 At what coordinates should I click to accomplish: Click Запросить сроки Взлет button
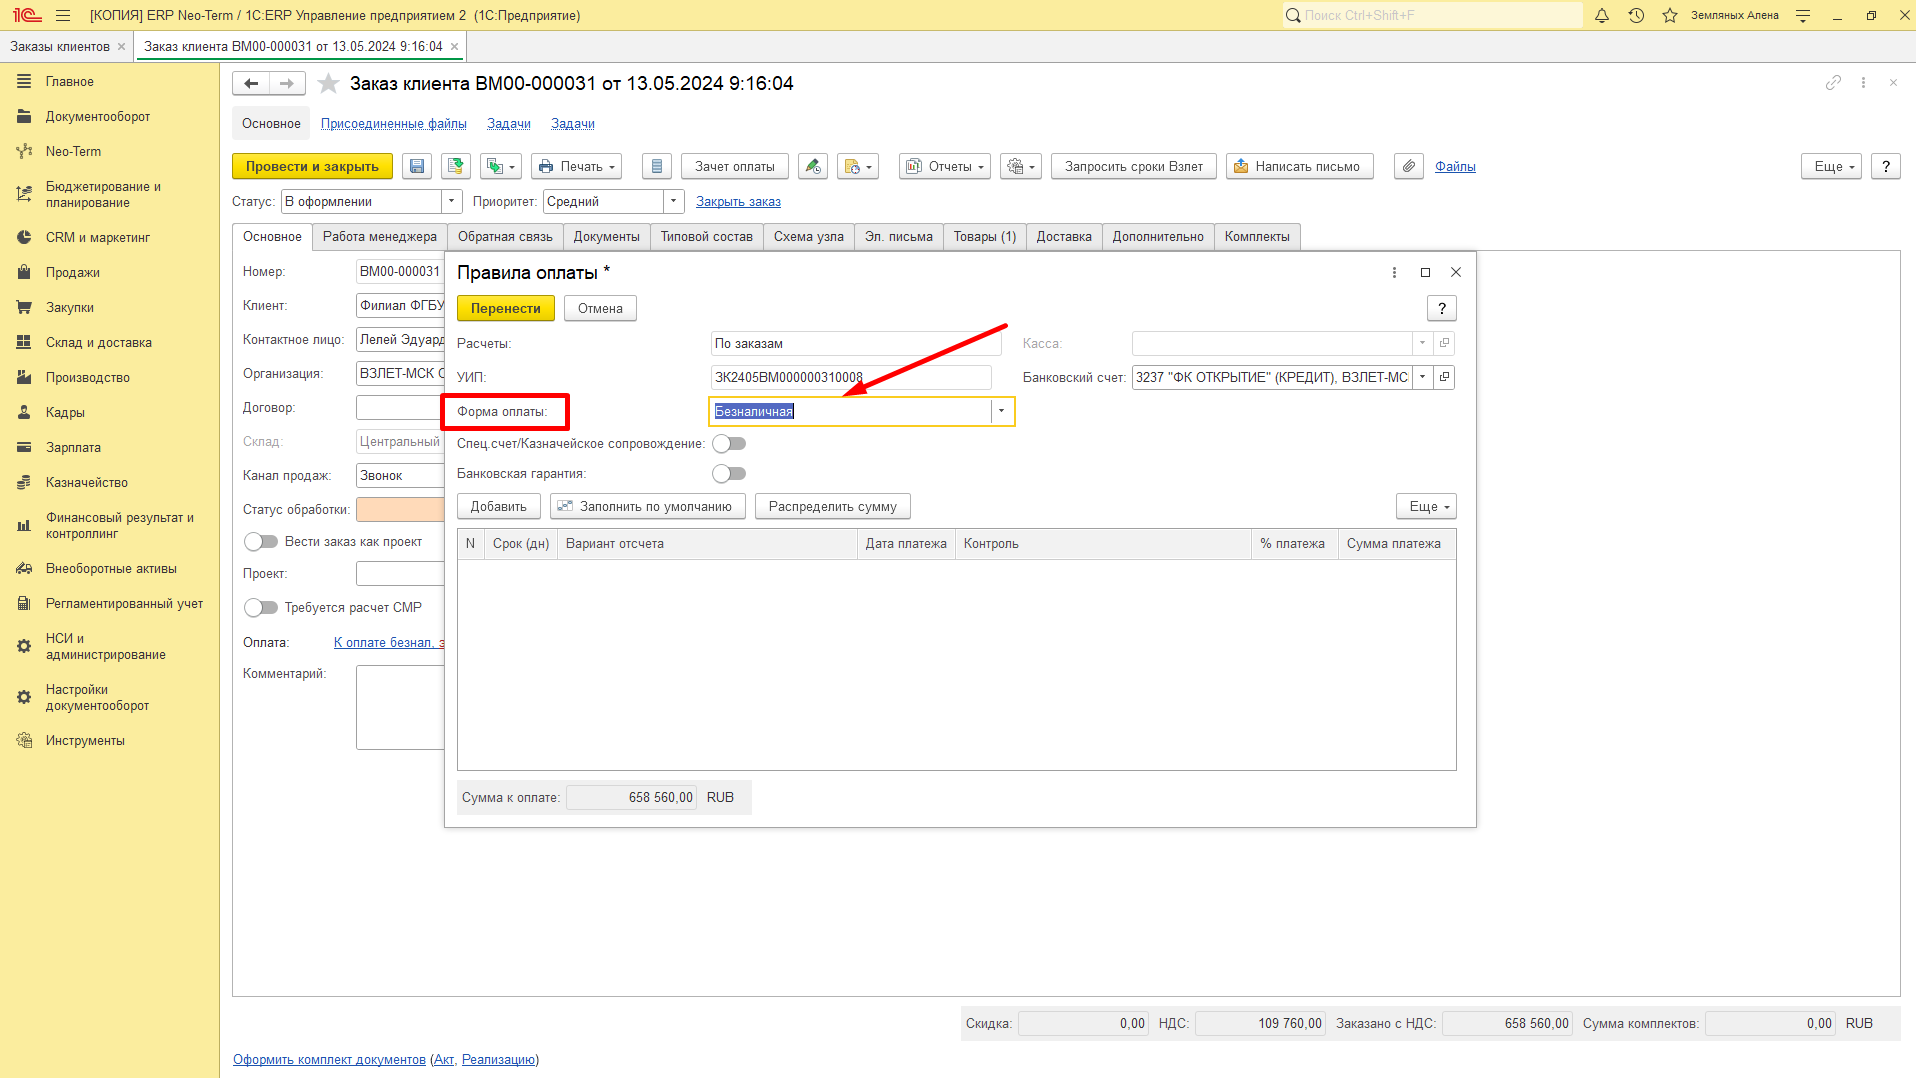pos(1134,167)
